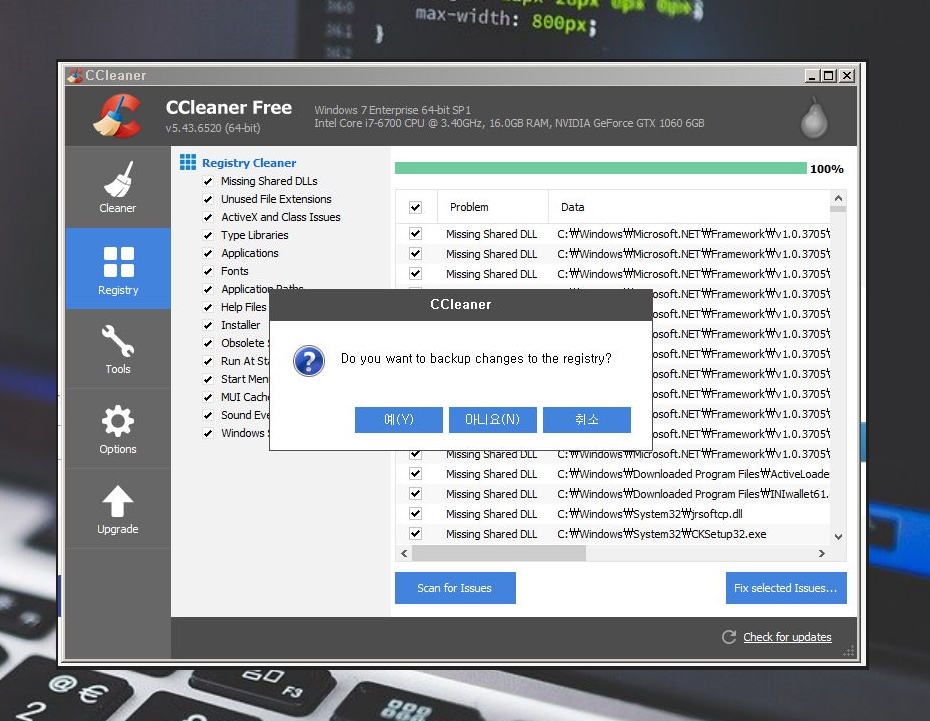The width and height of the screenshot is (930, 721).
Task: Click the 예(Y) Yes button
Action: tap(399, 420)
